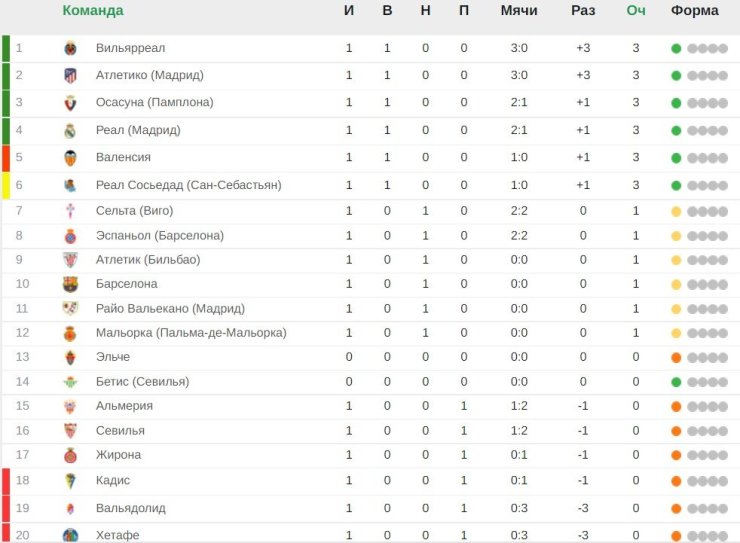The image size is (740, 543).
Task: Click the Мячи column header
Action: [x=519, y=10]
